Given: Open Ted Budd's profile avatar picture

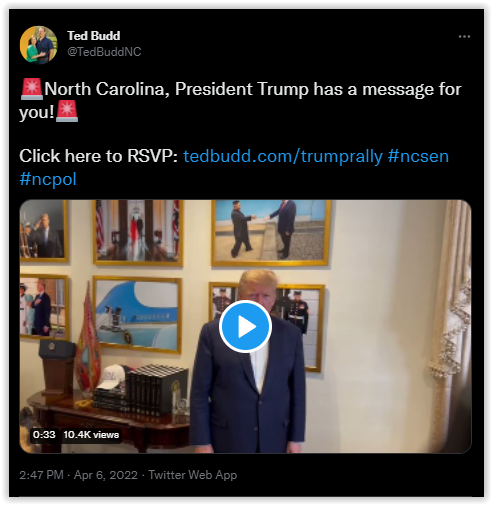Looking at the screenshot, I should pyautogui.click(x=38, y=45).
